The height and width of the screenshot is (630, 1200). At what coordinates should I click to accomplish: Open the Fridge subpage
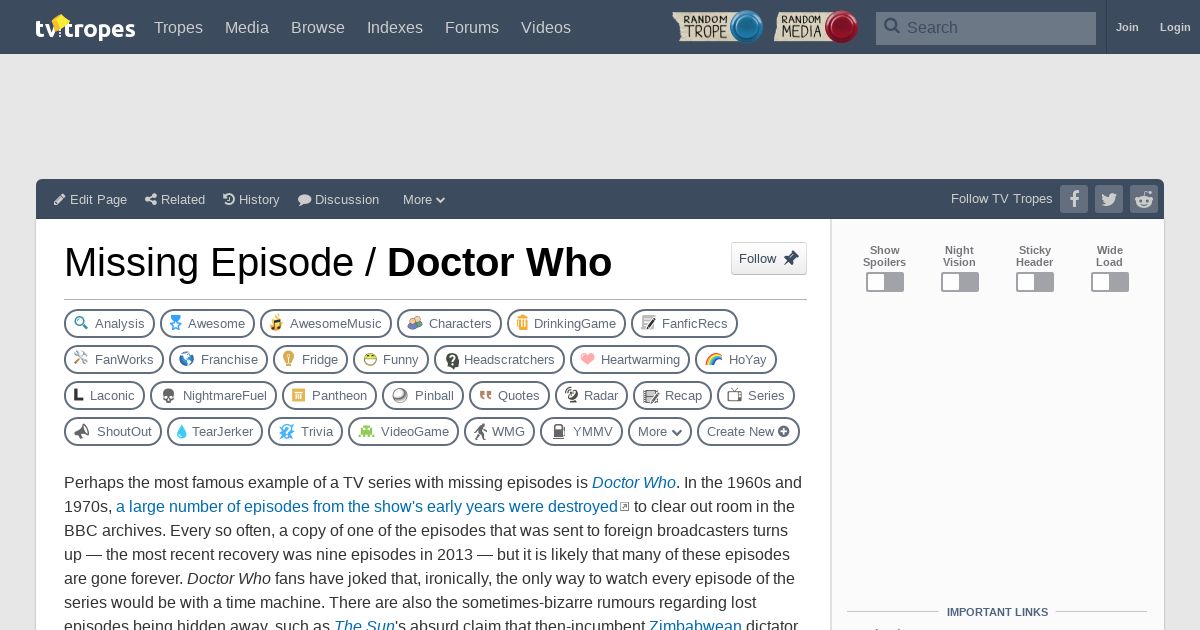tap(310, 360)
